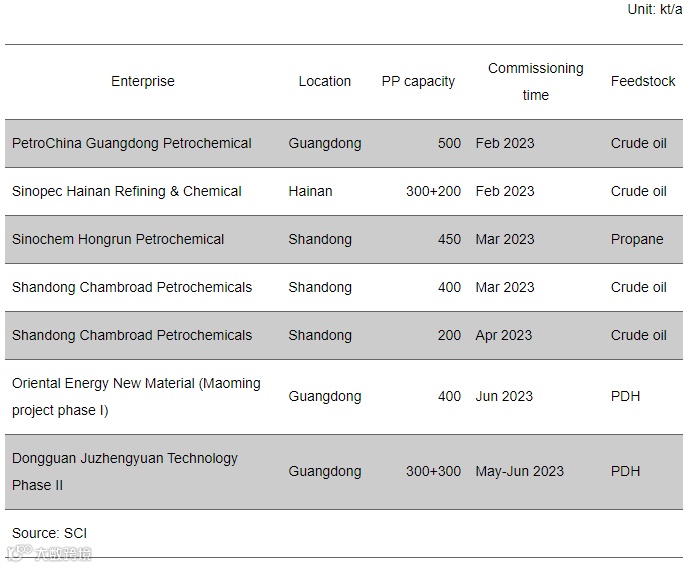Image resolution: width=694 pixels, height=568 pixels.
Task: Click the Hainan location cell
Action: tap(310, 191)
